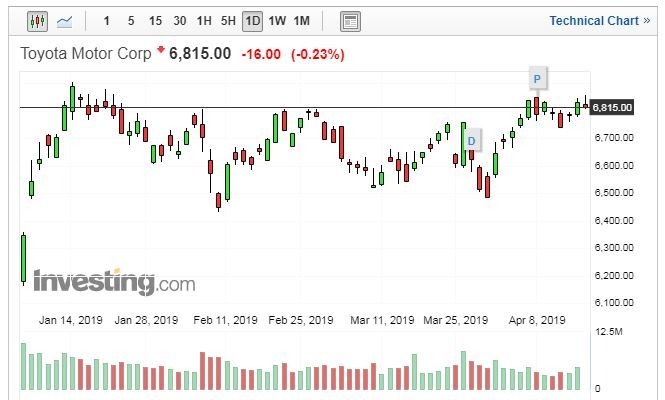Select the 1W interval
Image resolution: width=665 pixels, height=400 pixels.
[277, 21]
